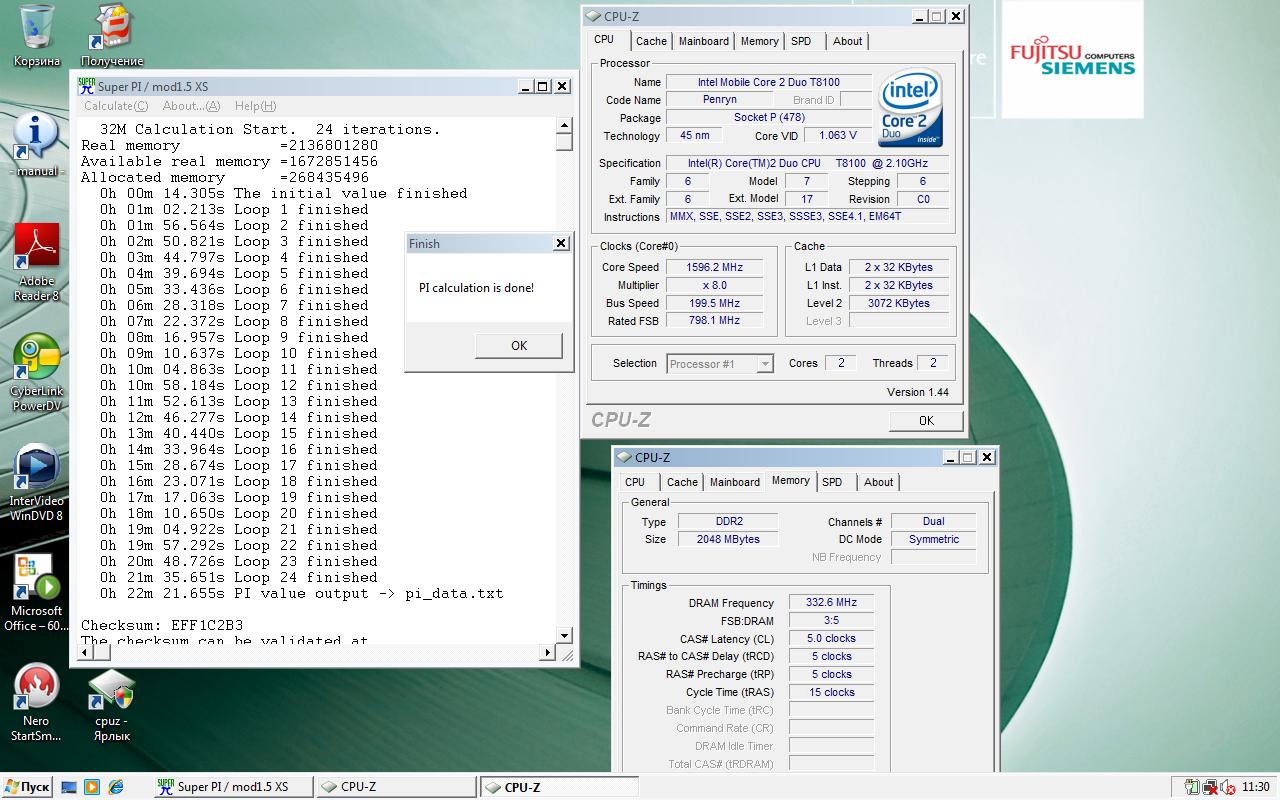The image size is (1280, 800).
Task: Switch to Memory tab in upper CPU-Z
Action: (x=760, y=41)
